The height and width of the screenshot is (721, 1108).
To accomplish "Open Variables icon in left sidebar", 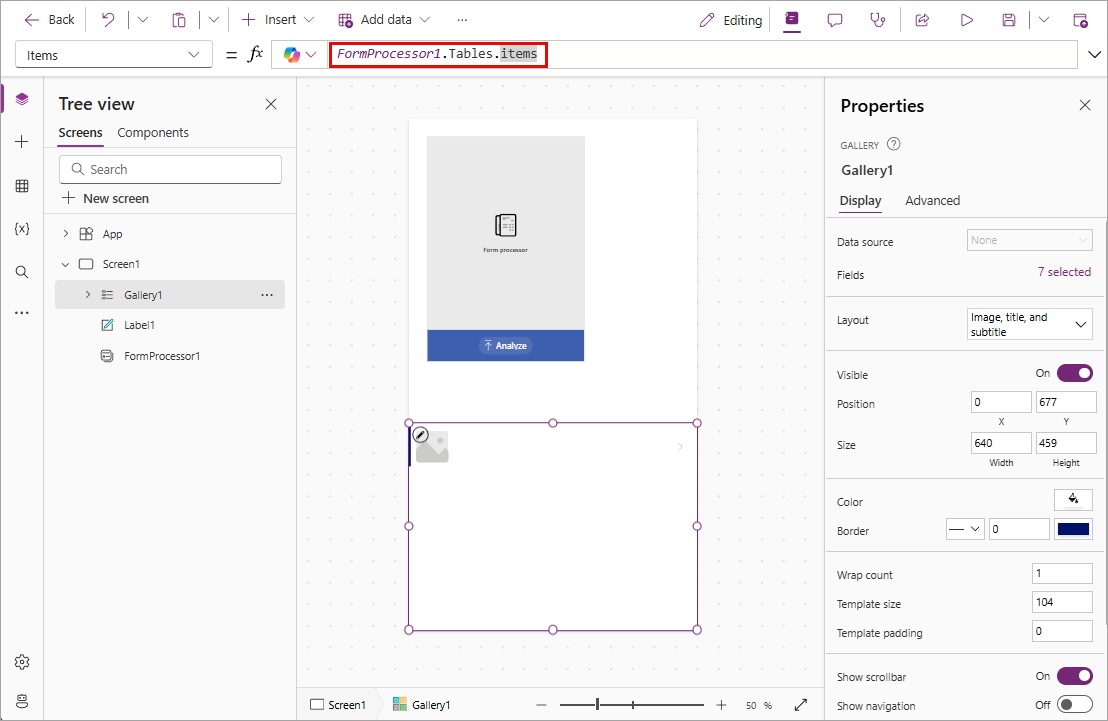I will tap(22, 229).
